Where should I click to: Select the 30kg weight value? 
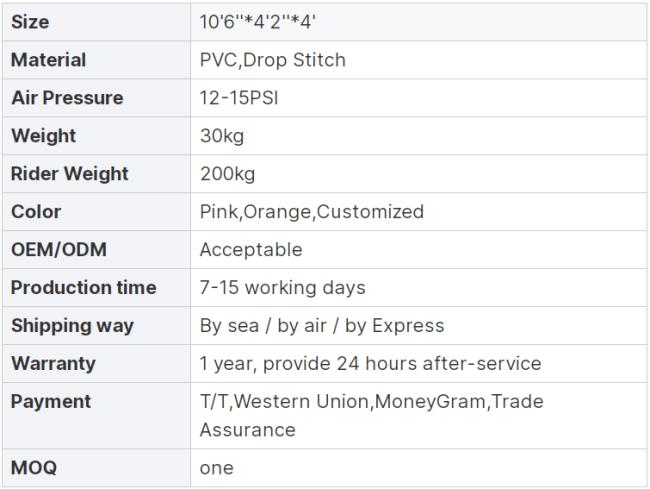click(222, 136)
